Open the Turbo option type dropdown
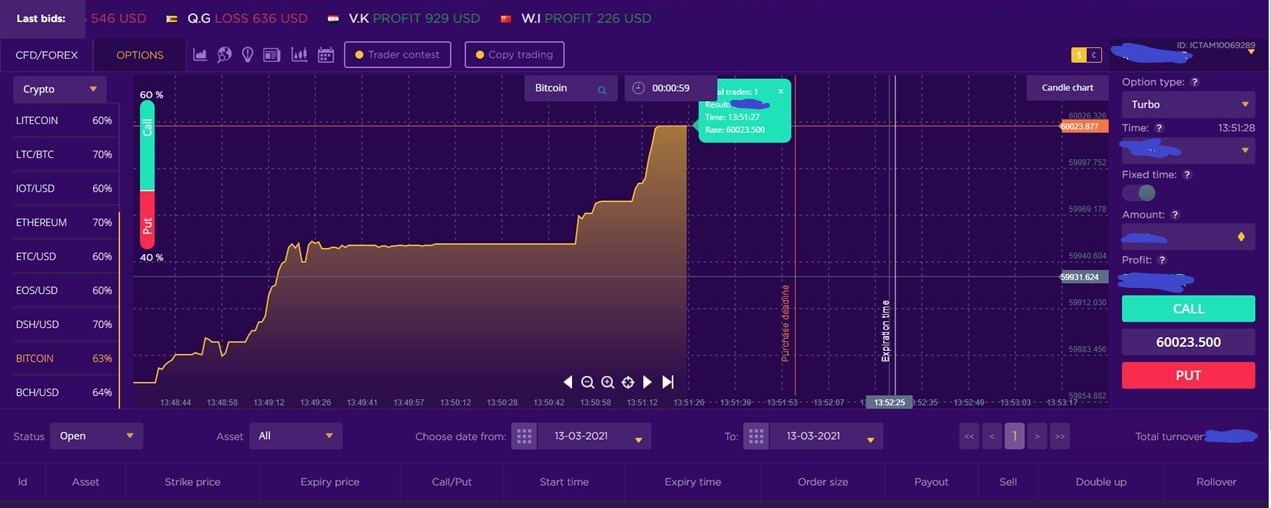This screenshot has width=1271, height=508. pos(1188,104)
